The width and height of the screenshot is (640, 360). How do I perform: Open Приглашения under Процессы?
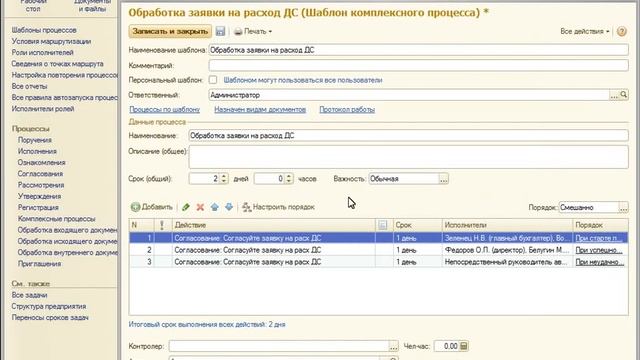click(39, 264)
